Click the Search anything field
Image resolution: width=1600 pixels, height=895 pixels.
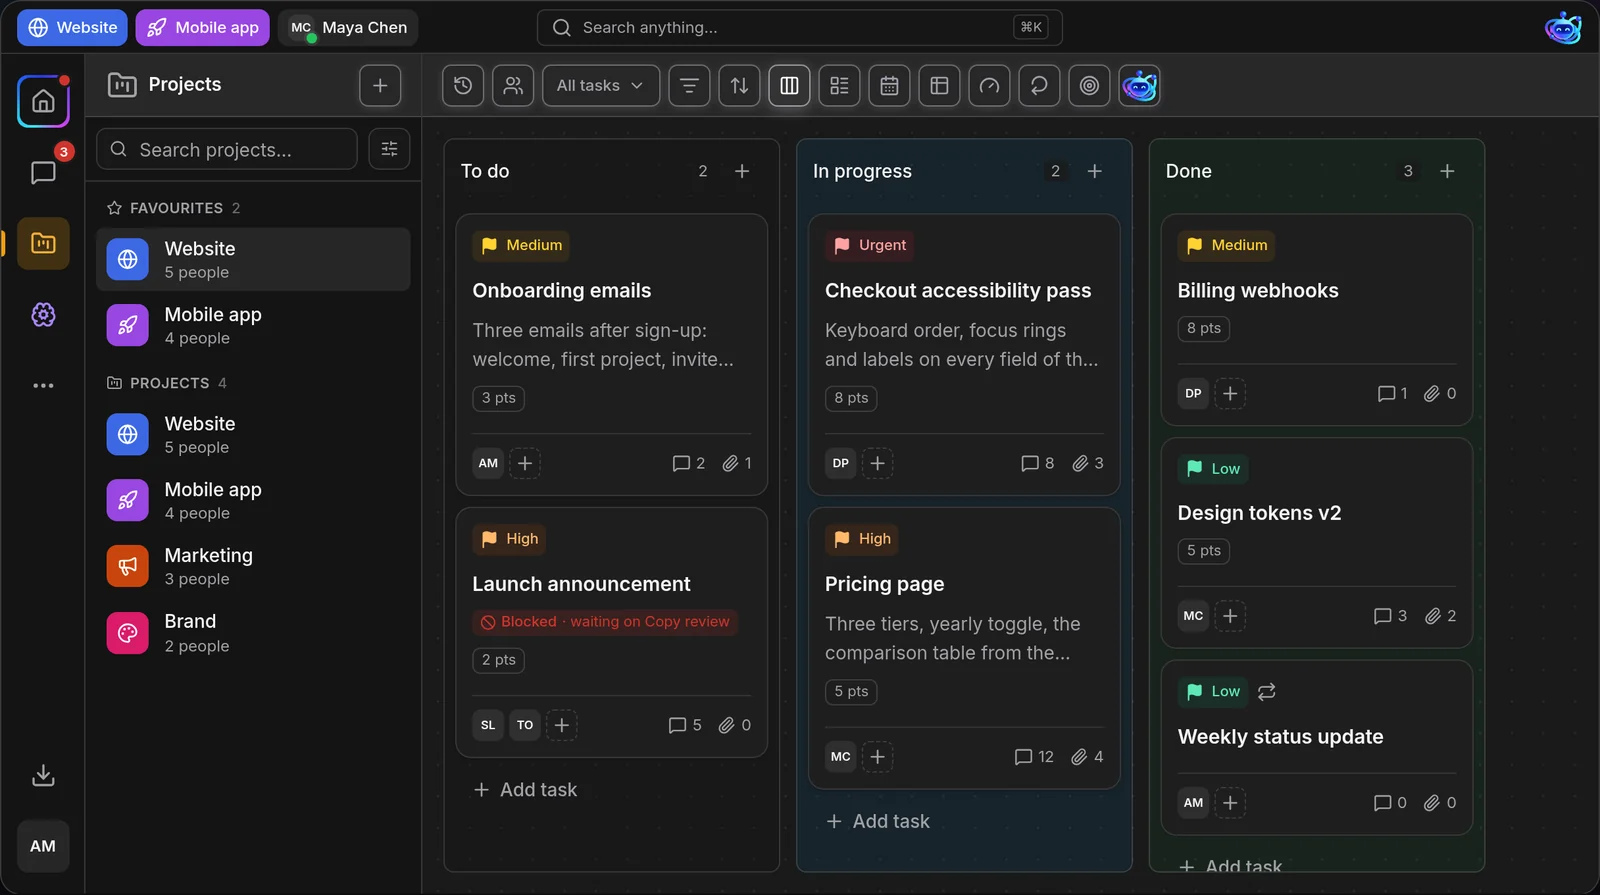(800, 28)
